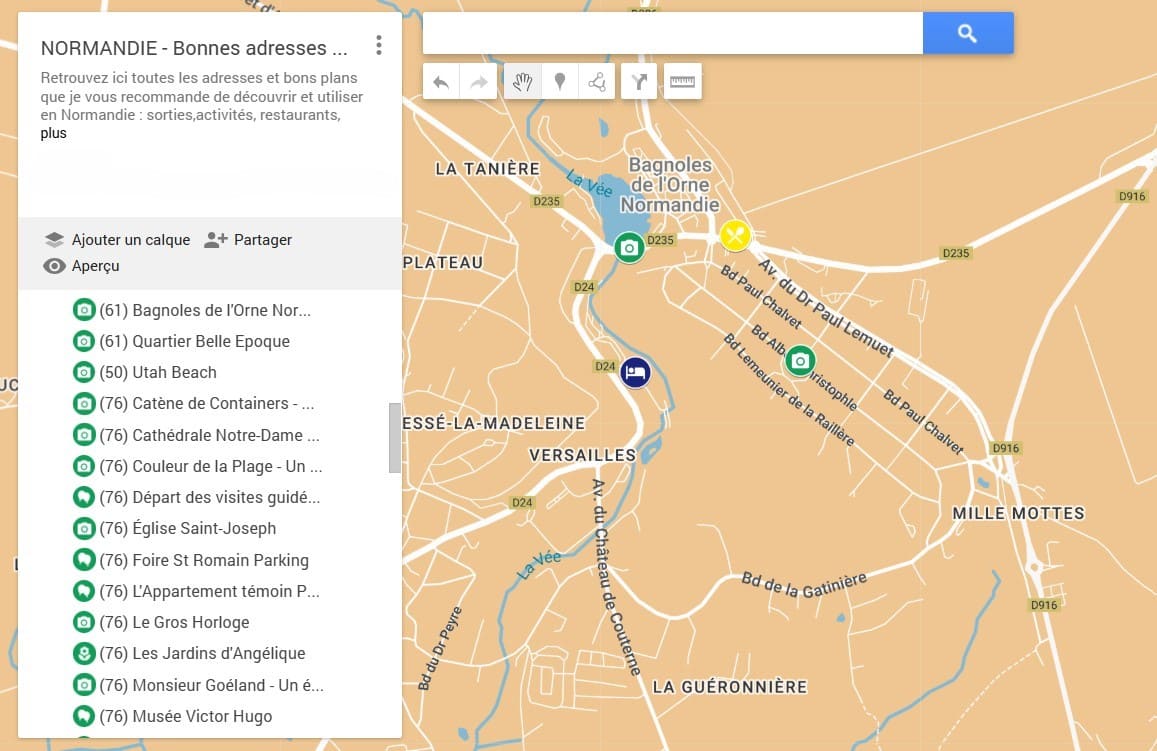The image size is (1157, 751).
Task: Click camera icon beside Le Gros Horloge
Action: tap(84, 622)
